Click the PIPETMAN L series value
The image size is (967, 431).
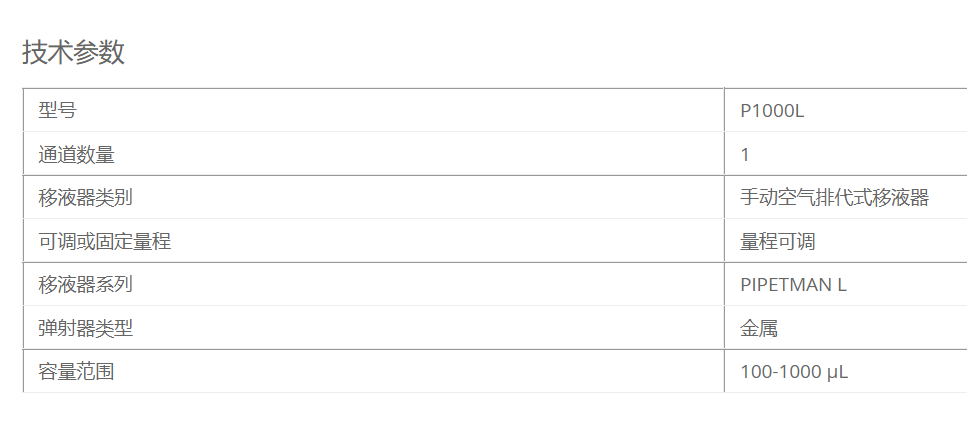(x=793, y=285)
